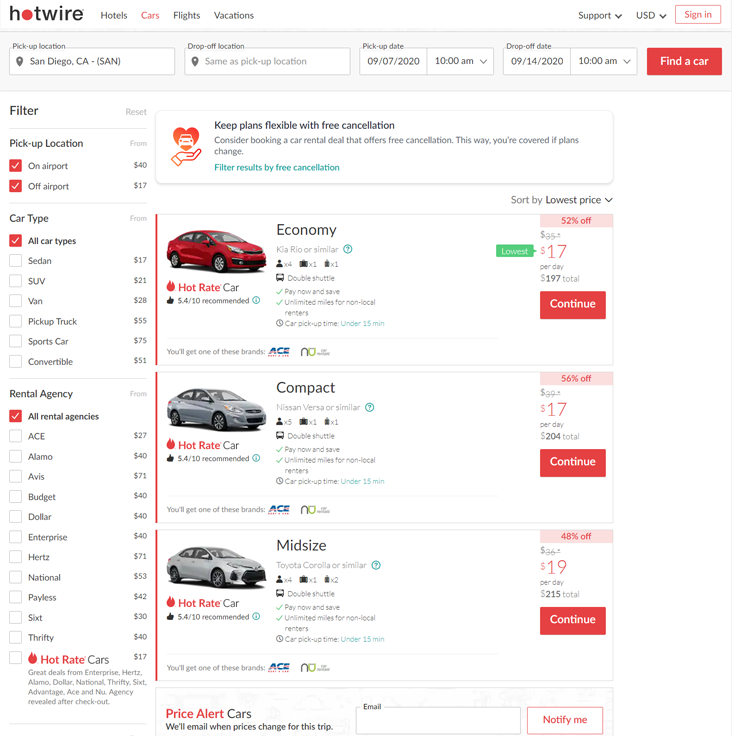Check the Alamo rental agency checkbox
Viewport: 732px width, 736px height.
coord(15,456)
